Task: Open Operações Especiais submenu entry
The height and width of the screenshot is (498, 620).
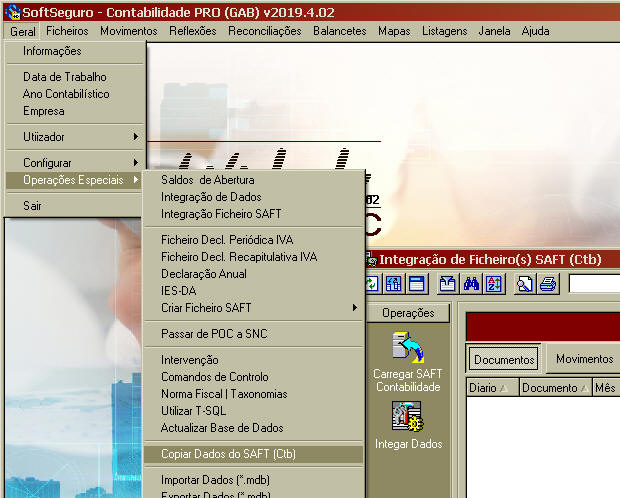Action: (x=74, y=180)
